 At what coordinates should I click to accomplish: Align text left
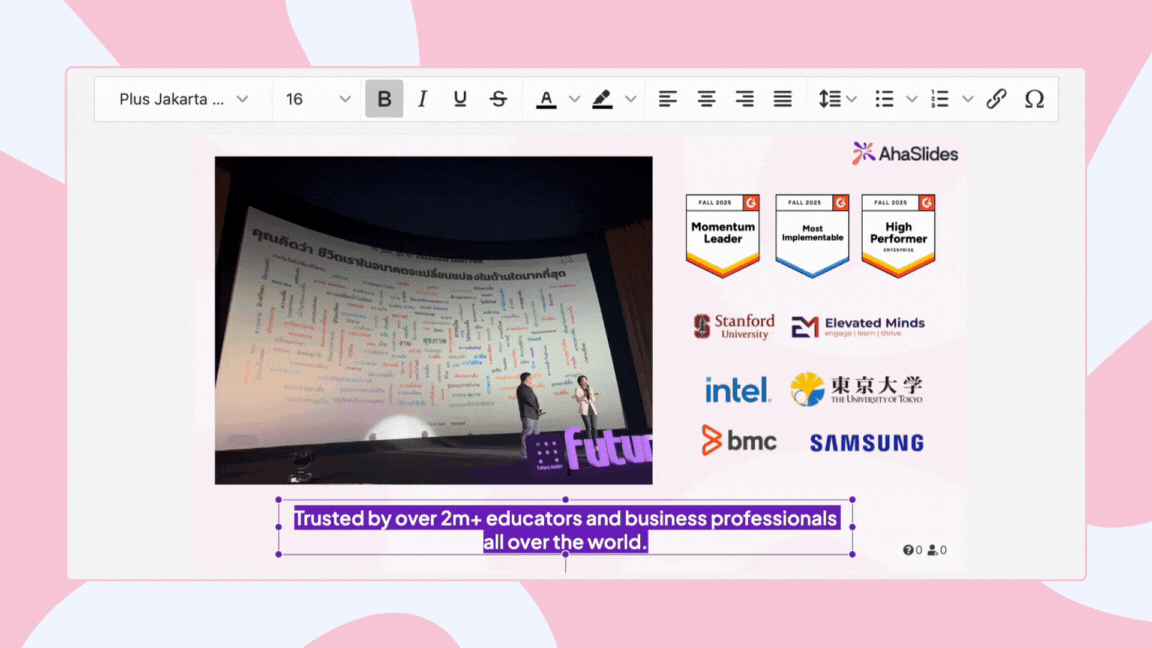tap(667, 99)
